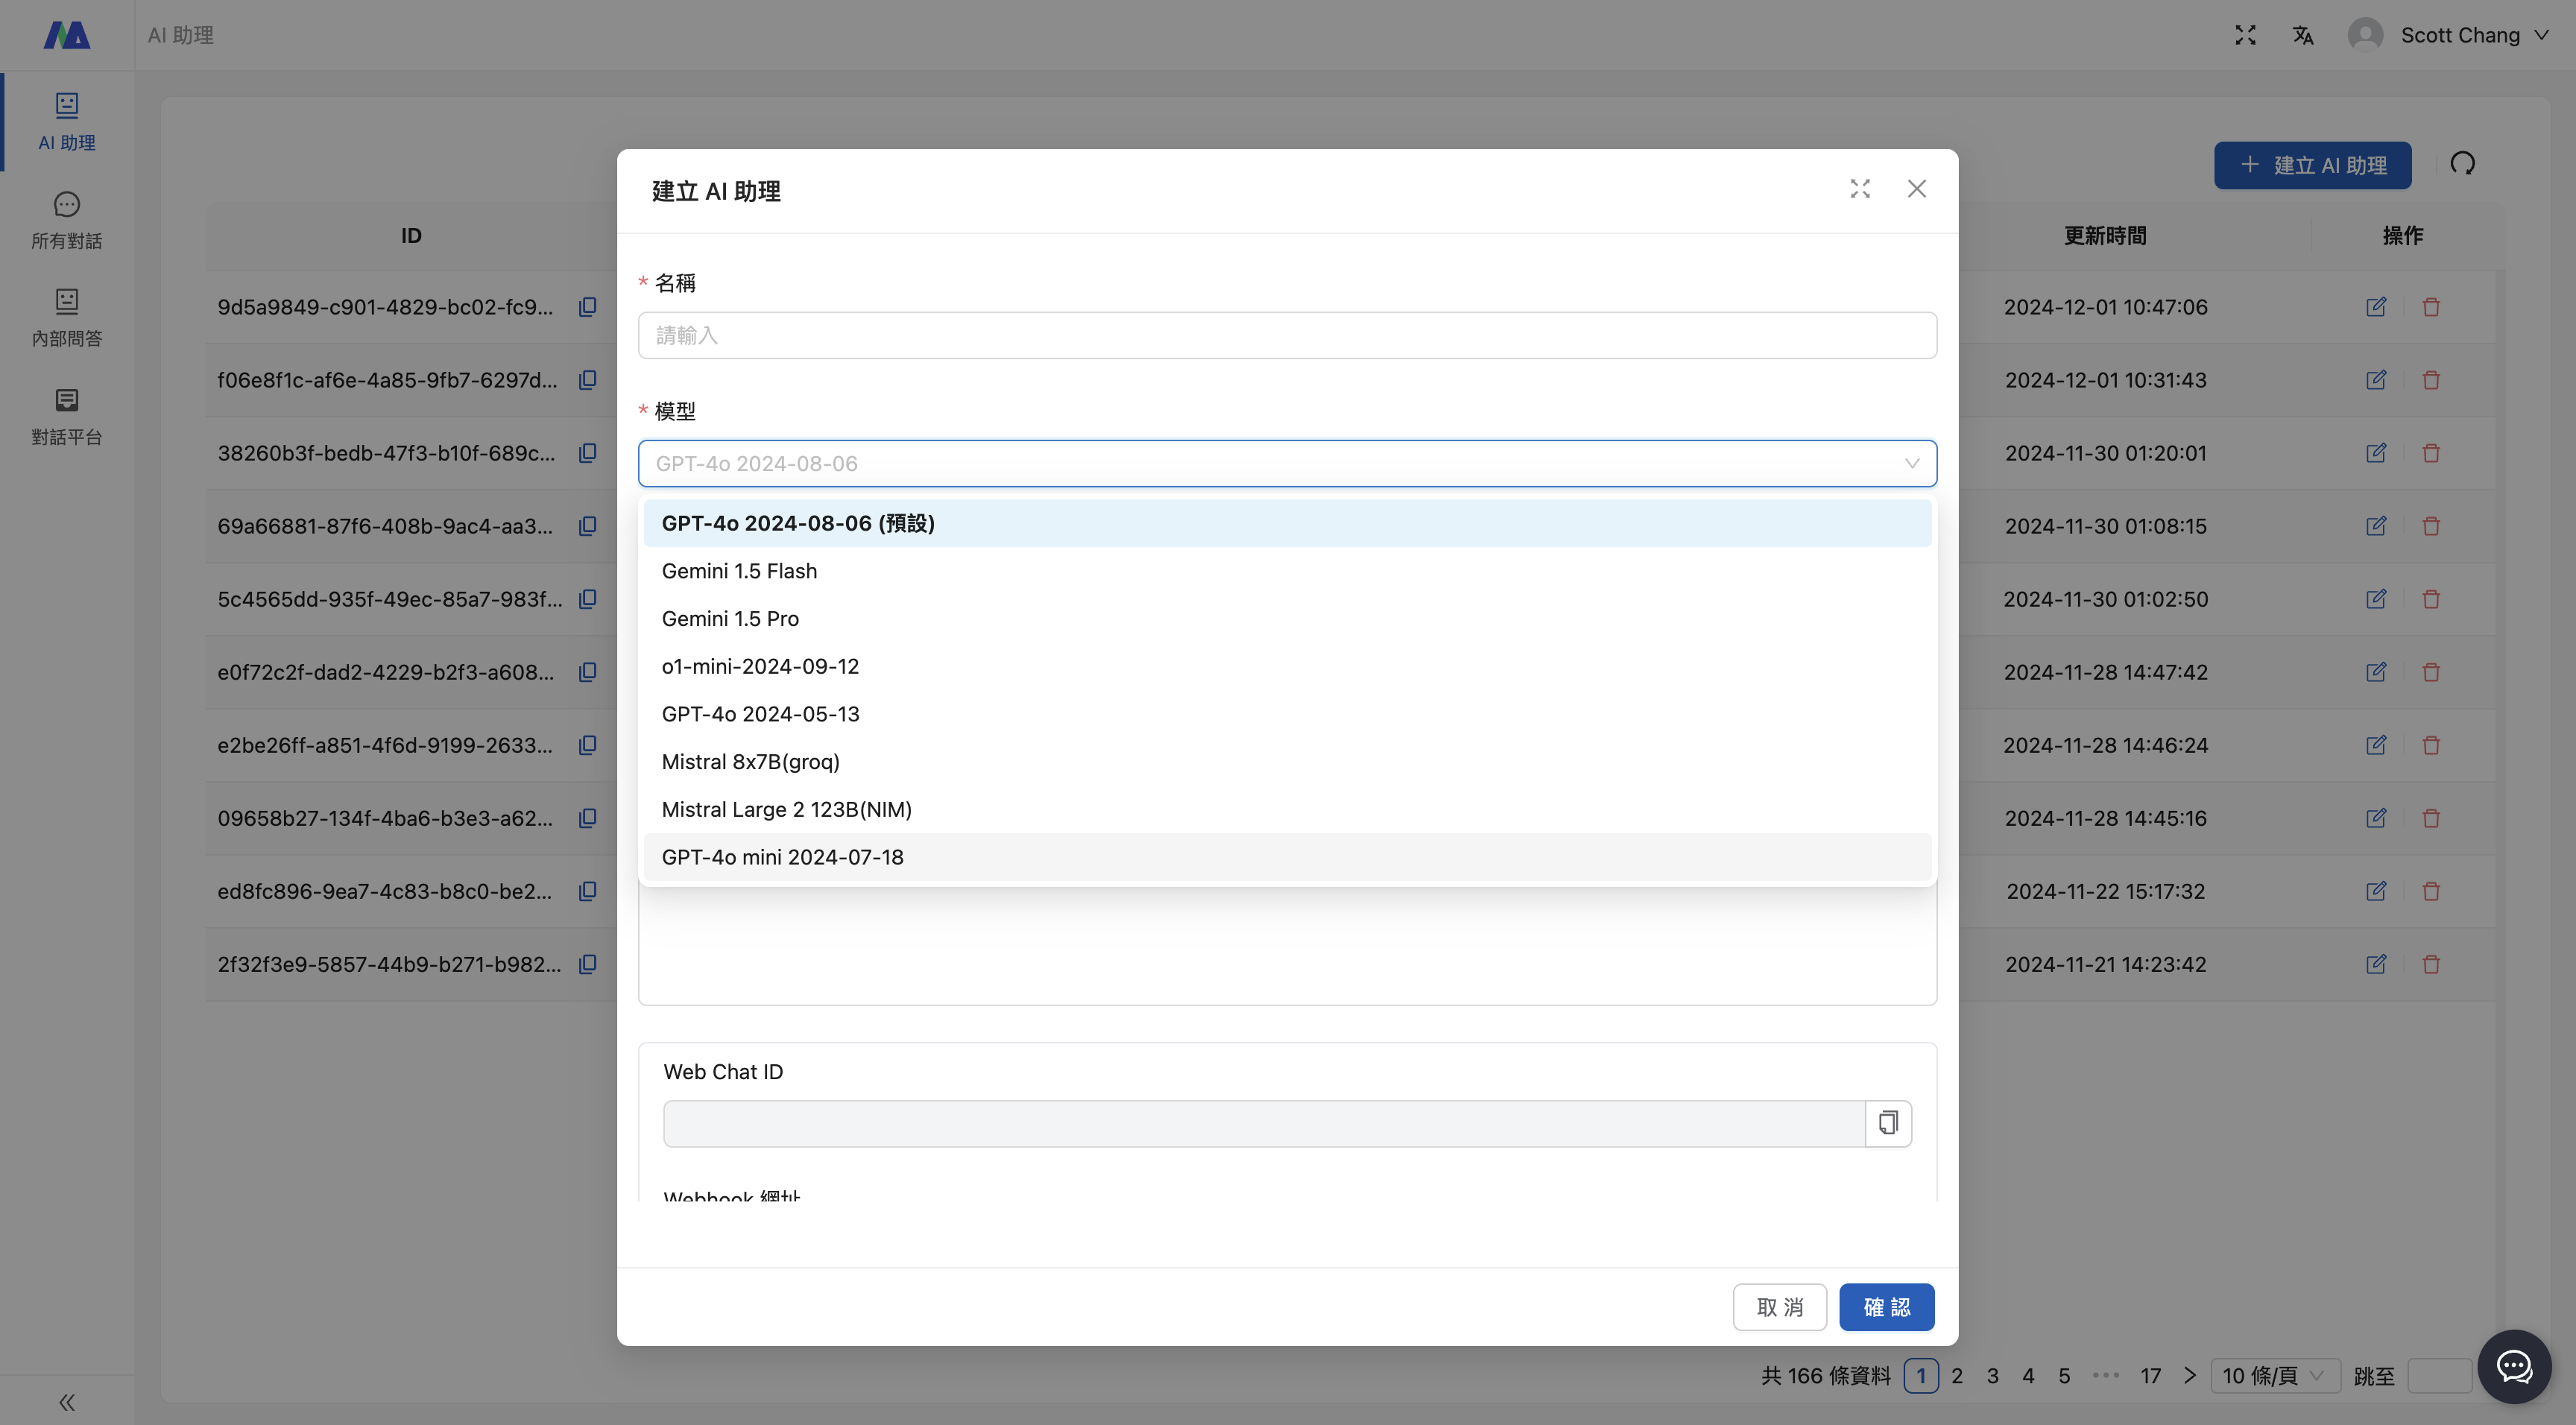
Task: Click the 取消 cancel button
Action: coord(1779,1307)
